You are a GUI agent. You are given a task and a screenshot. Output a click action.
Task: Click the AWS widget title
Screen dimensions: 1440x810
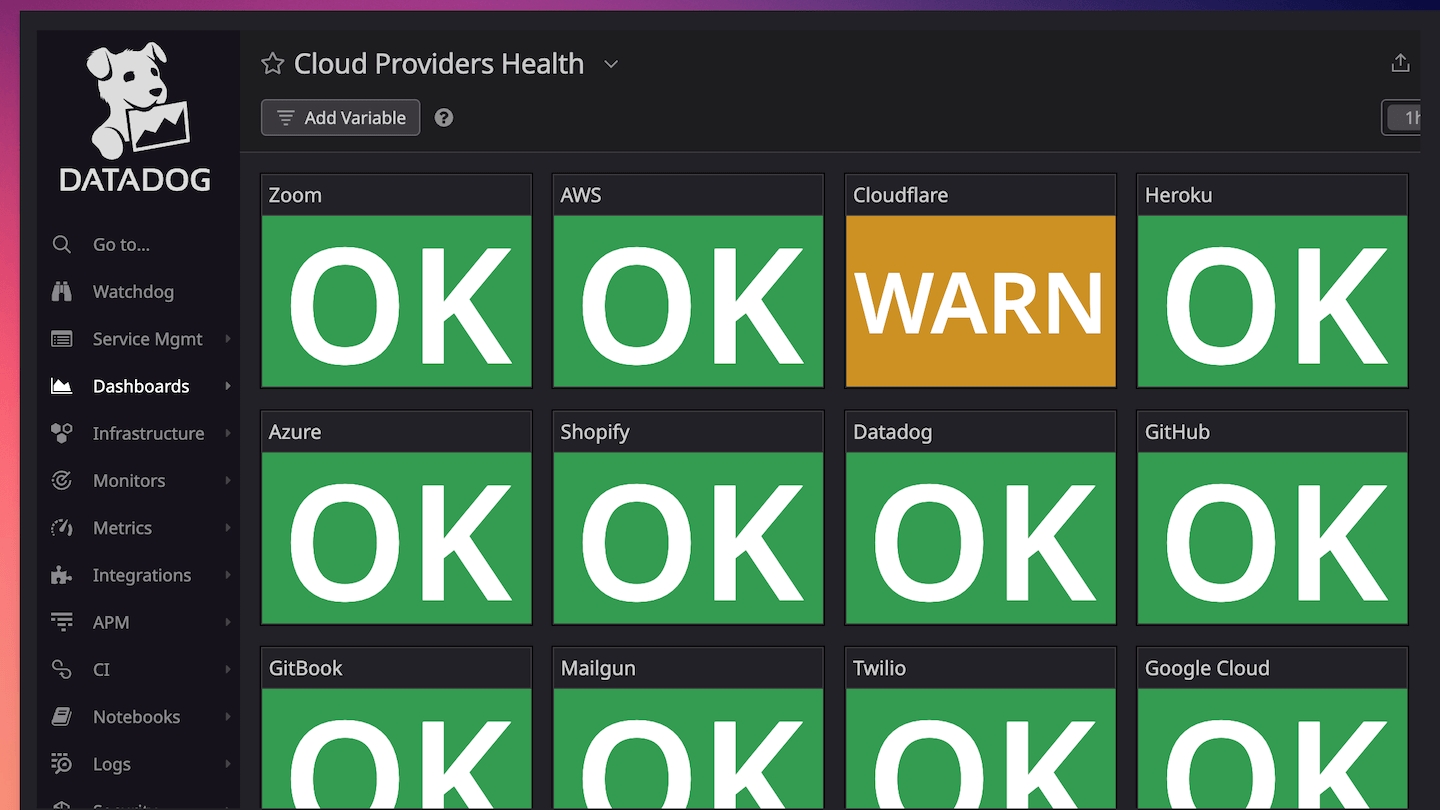581,195
